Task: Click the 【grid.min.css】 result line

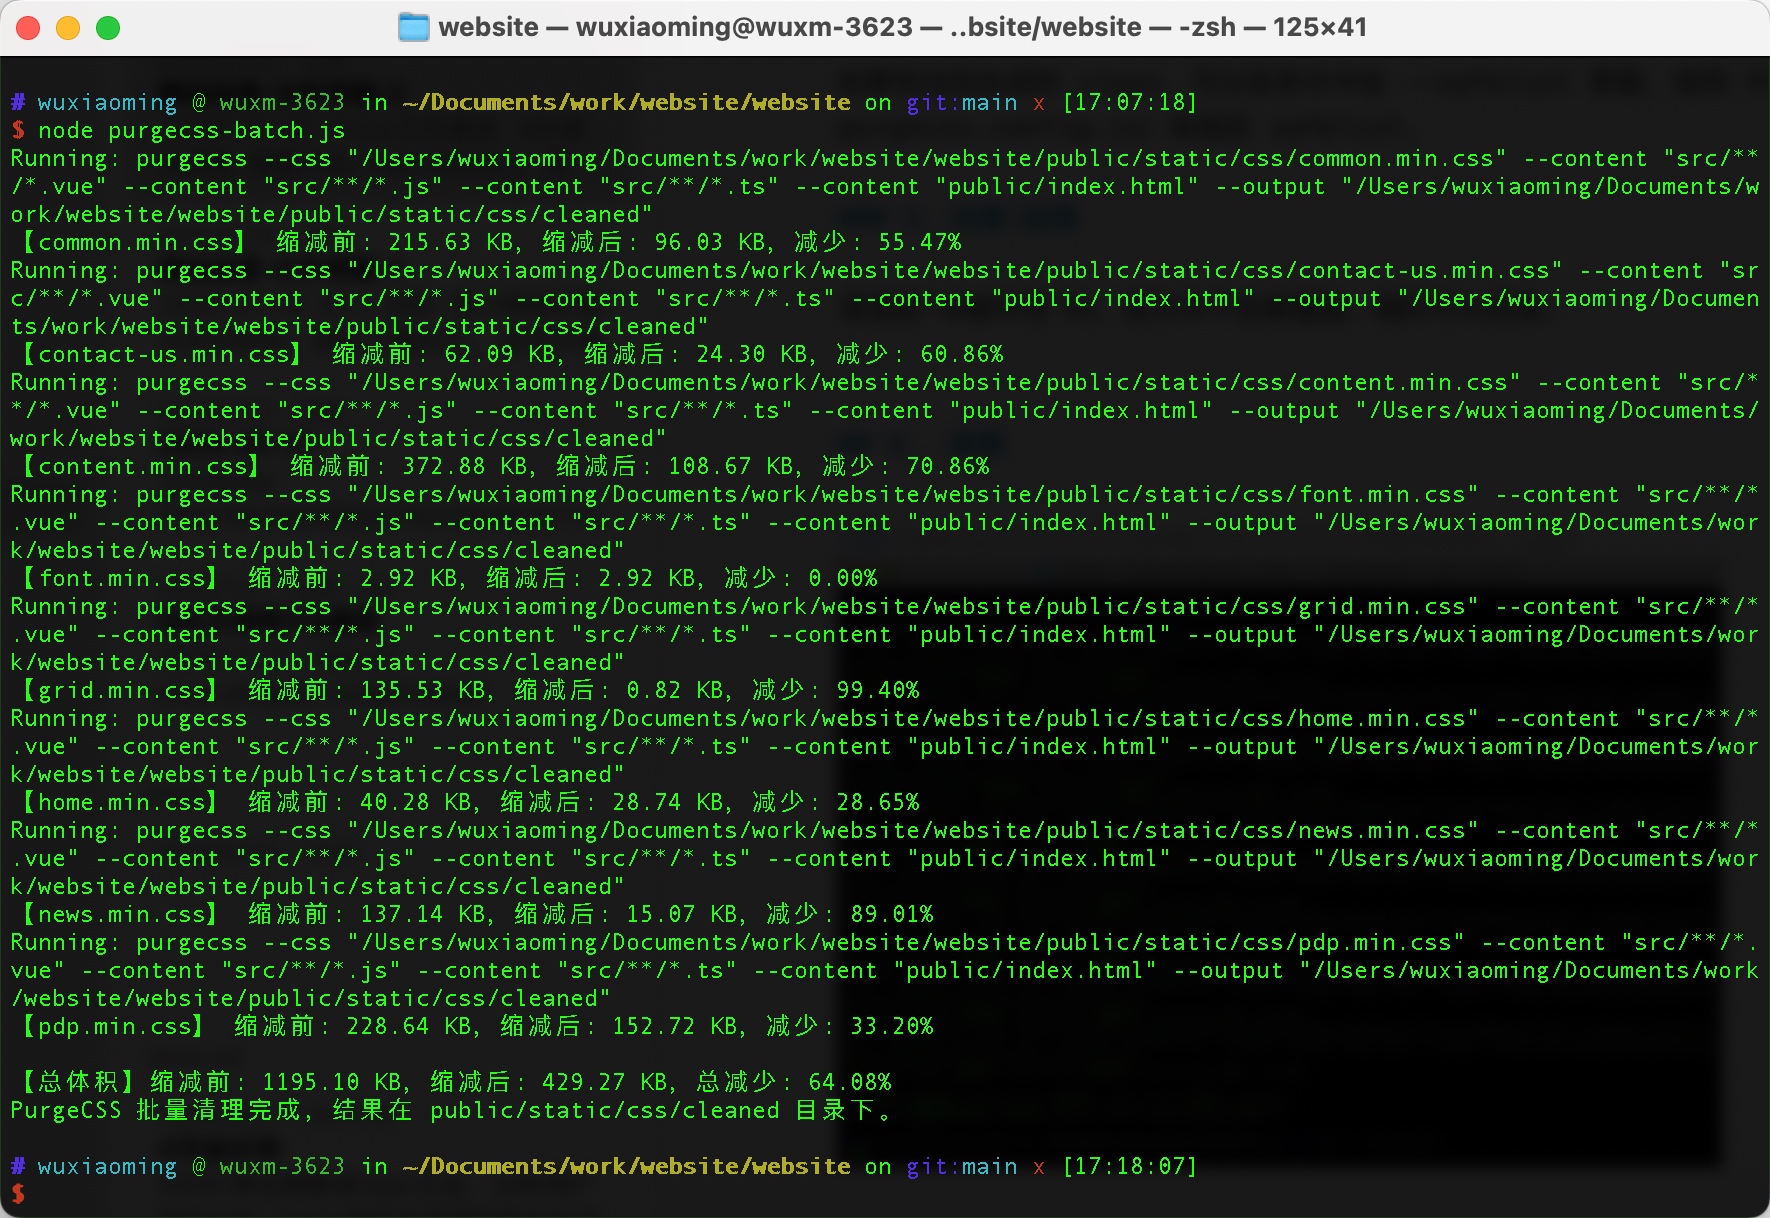Action: (469, 691)
